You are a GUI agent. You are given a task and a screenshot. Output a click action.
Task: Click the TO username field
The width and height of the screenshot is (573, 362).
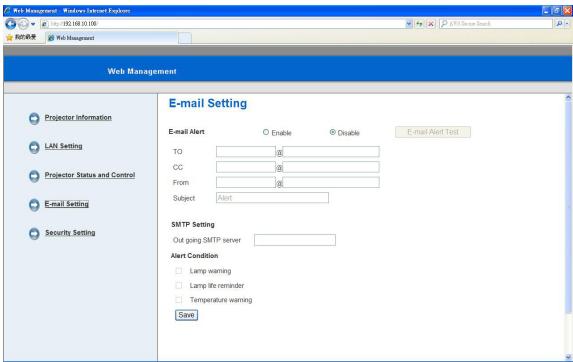point(246,152)
